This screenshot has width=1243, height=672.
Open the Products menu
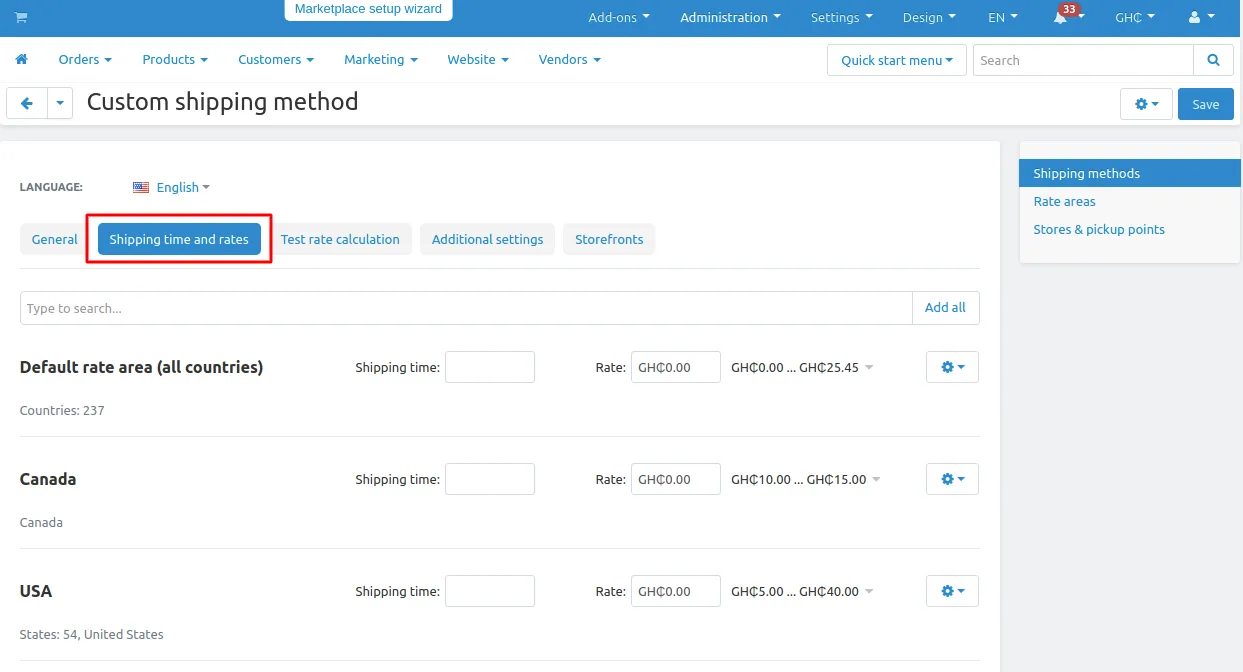pyautogui.click(x=175, y=59)
